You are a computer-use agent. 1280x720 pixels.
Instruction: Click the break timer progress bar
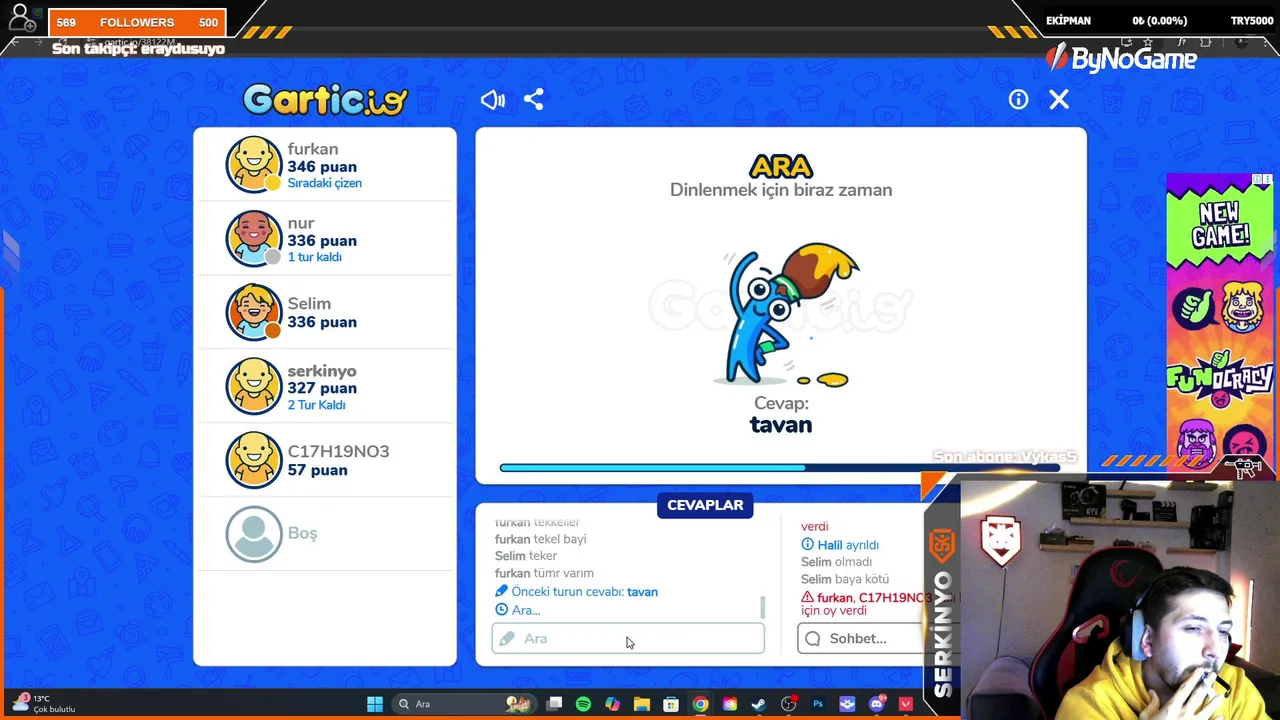pos(780,467)
